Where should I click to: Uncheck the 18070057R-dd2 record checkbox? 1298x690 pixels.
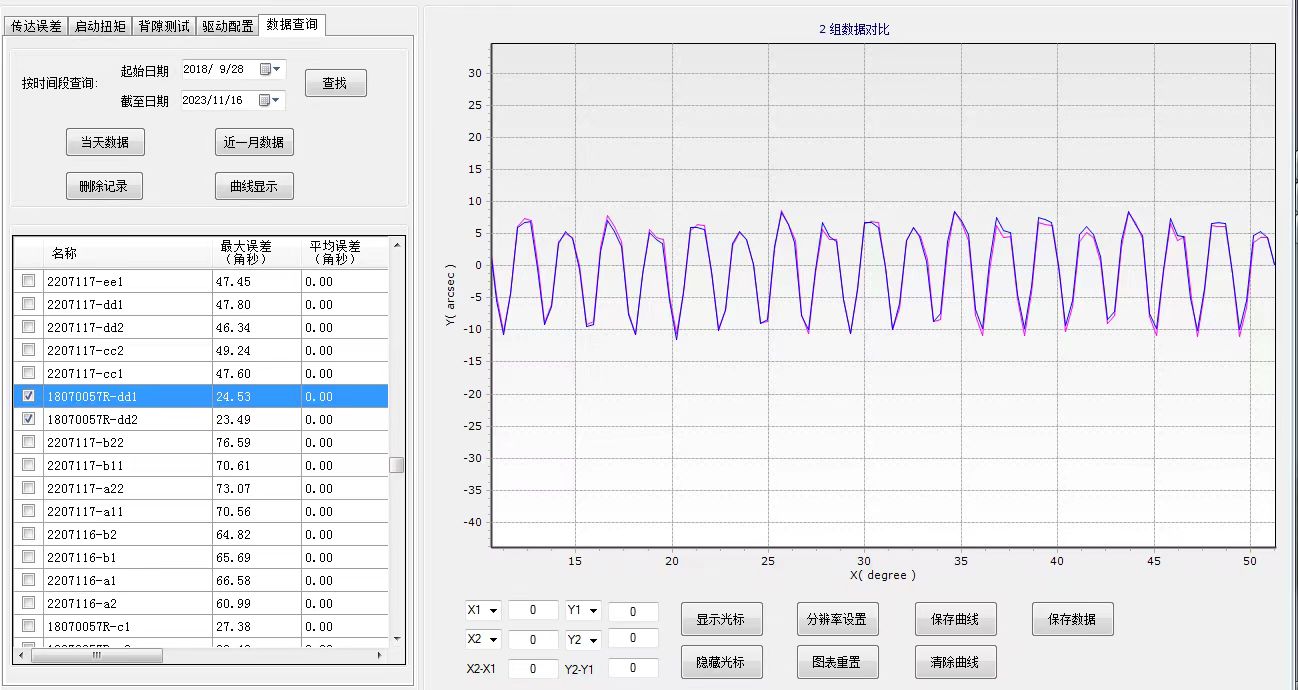tap(28, 419)
